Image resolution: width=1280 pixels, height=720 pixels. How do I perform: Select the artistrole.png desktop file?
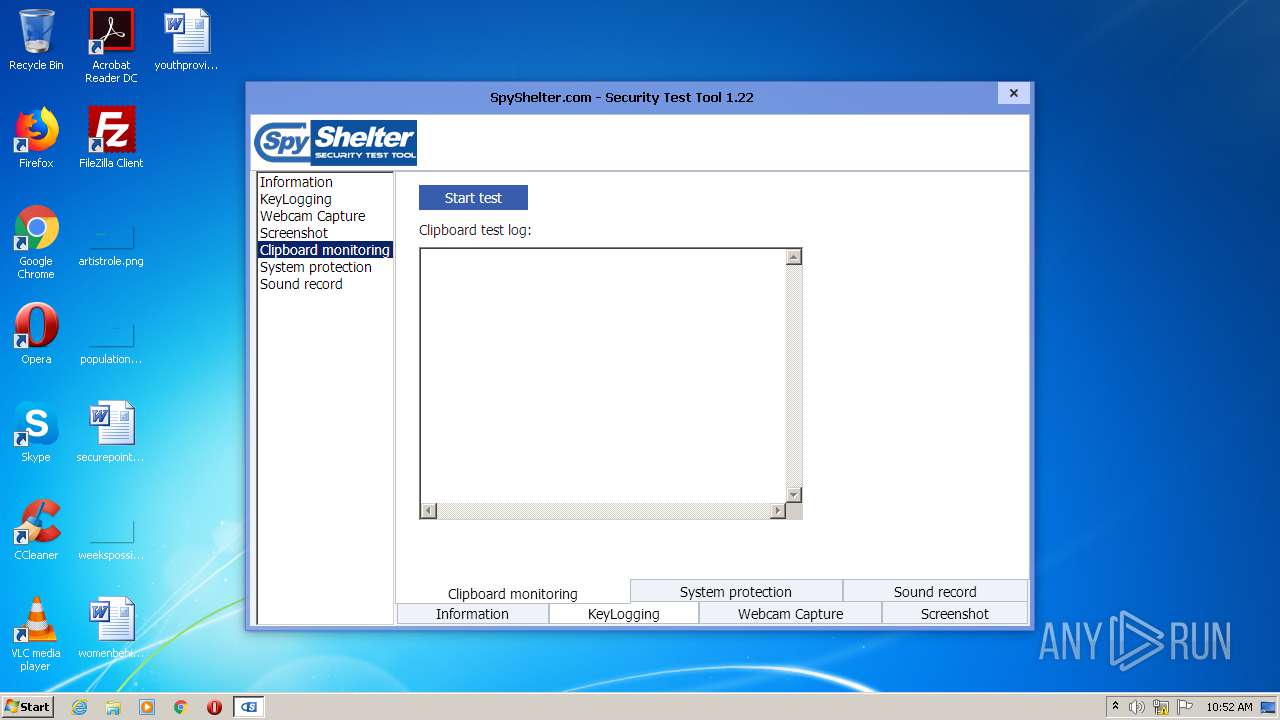pos(111,246)
